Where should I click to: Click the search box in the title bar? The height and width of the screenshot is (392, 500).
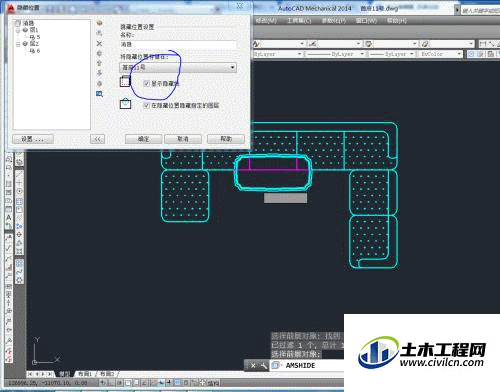480,11
